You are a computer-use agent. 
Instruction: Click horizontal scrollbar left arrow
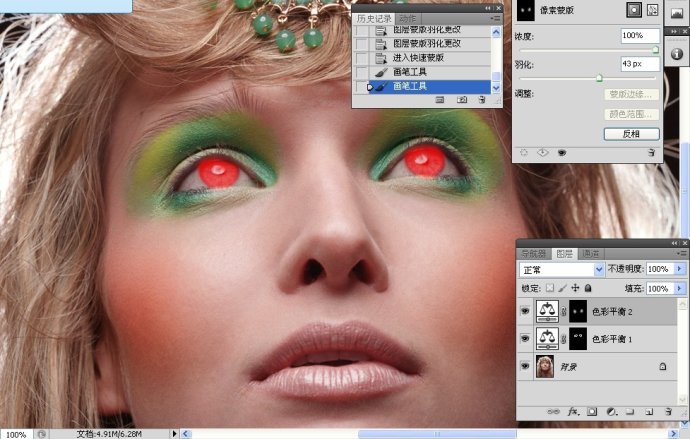[x=186, y=434]
